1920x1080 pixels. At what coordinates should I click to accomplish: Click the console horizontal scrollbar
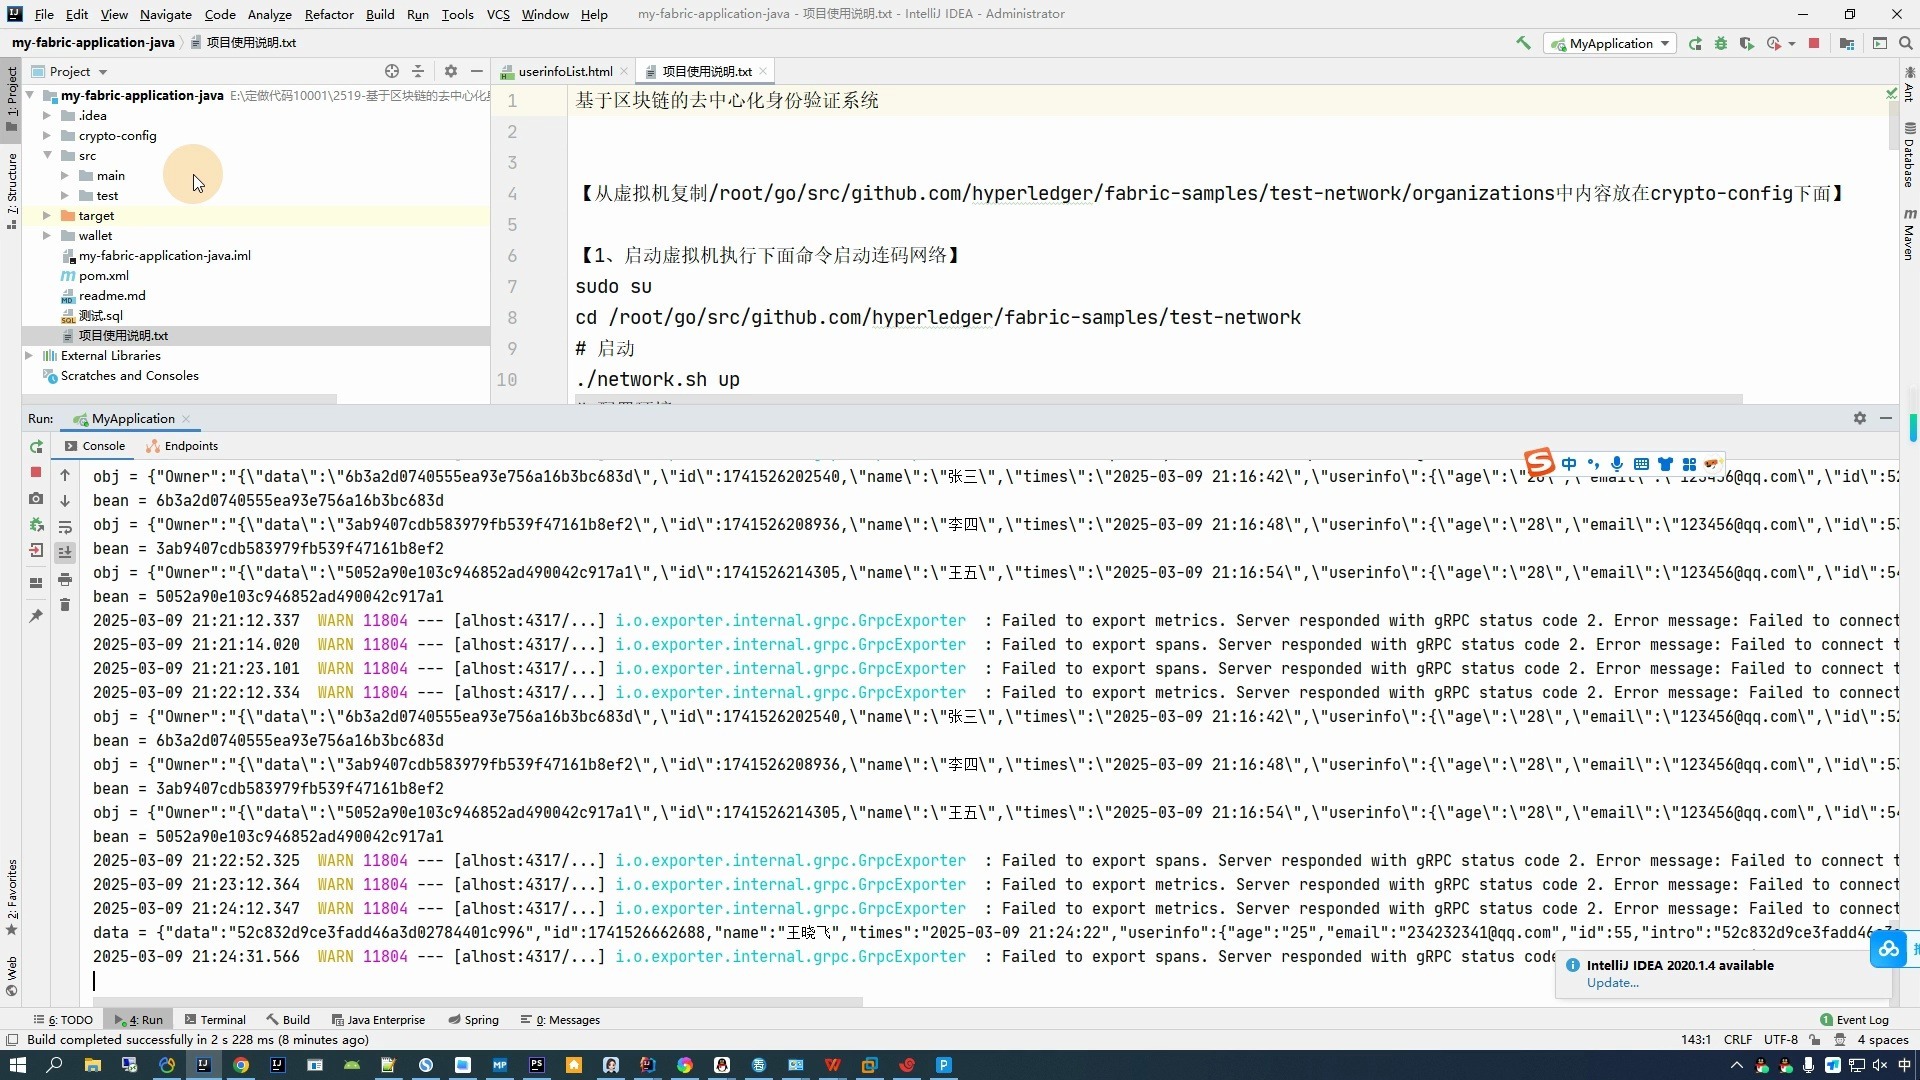(478, 1001)
